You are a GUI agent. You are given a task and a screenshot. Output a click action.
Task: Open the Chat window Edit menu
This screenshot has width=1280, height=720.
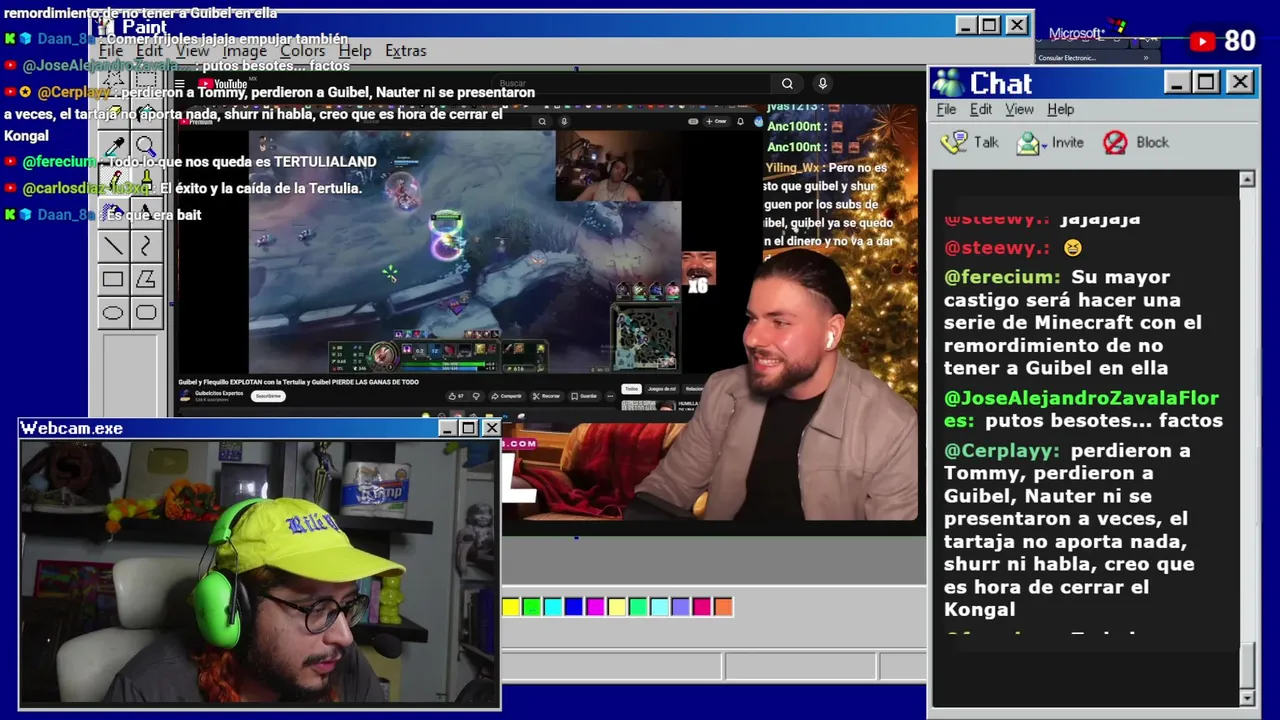[981, 109]
